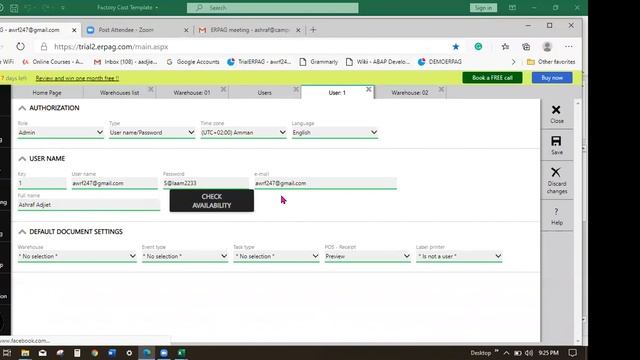Open Chrome from the taskbar
The image size is (640, 360).
(x=95, y=353)
